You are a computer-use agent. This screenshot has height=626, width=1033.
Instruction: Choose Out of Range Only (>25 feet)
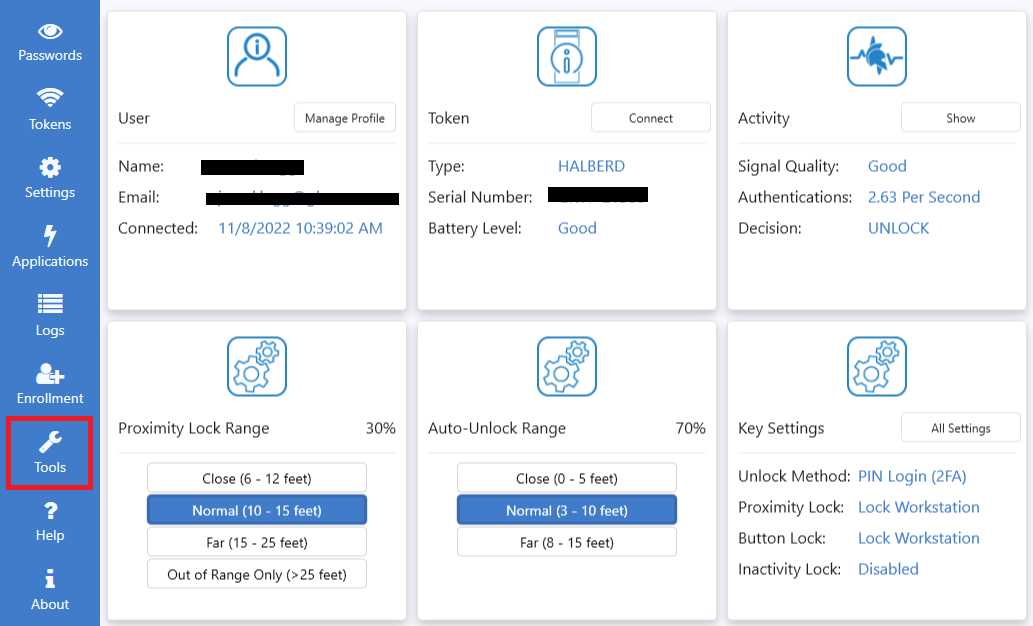257,574
